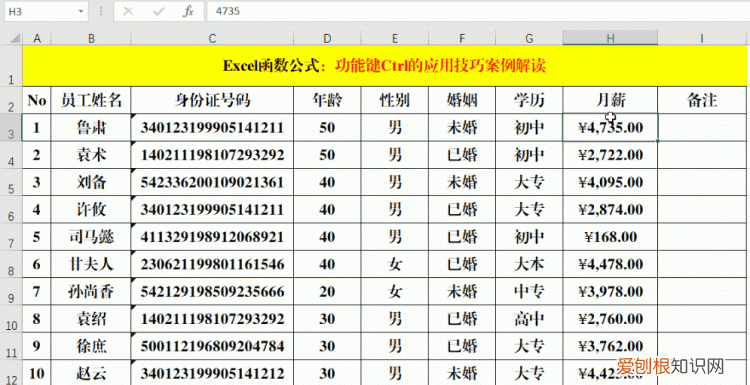750x385 pixels.
Task: Click the confirm entry checkmark icon
Action: 158,11
